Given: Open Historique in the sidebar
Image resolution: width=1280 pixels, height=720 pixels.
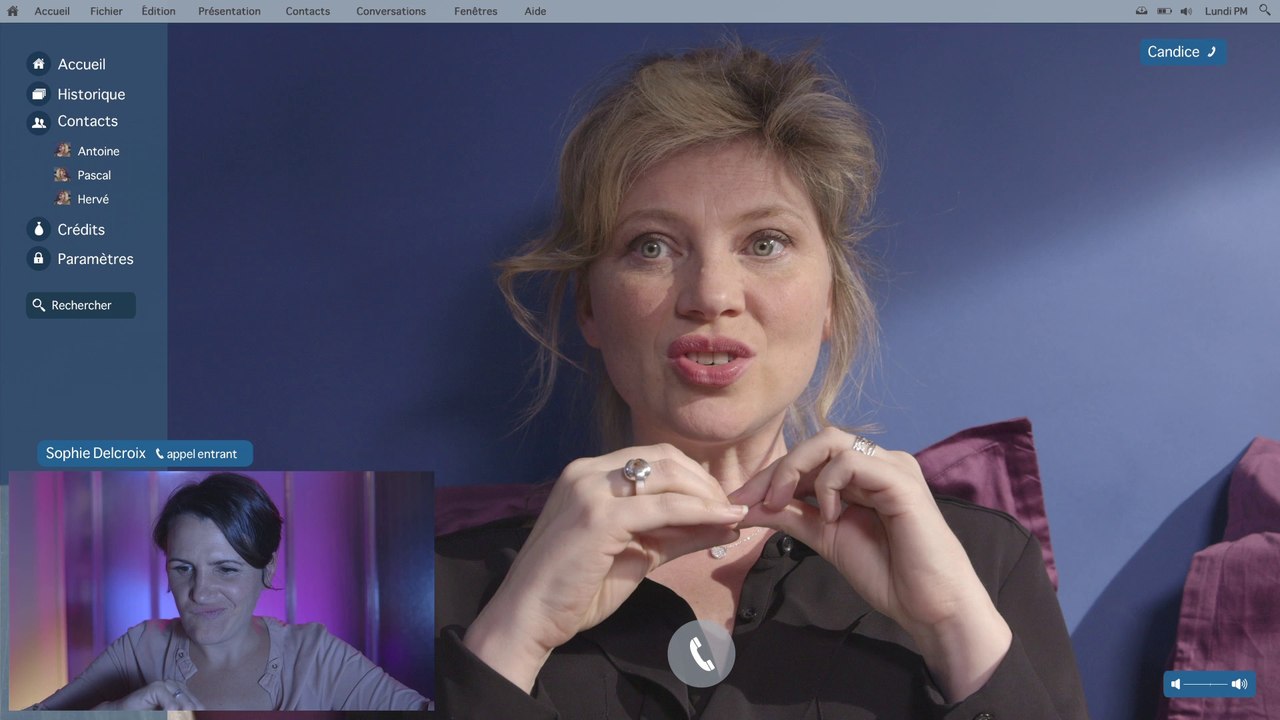Looking at the screenshot, I should 77,94.
